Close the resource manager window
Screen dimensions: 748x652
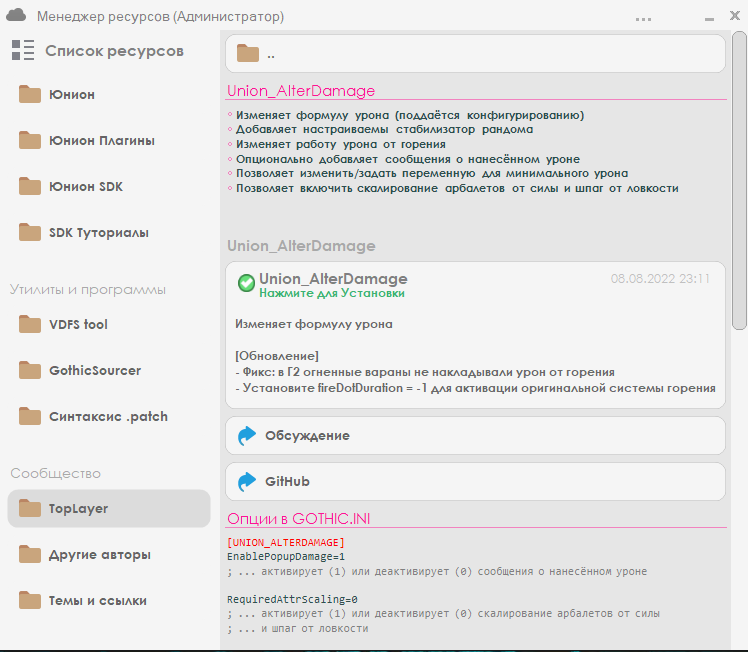(735, 16)
